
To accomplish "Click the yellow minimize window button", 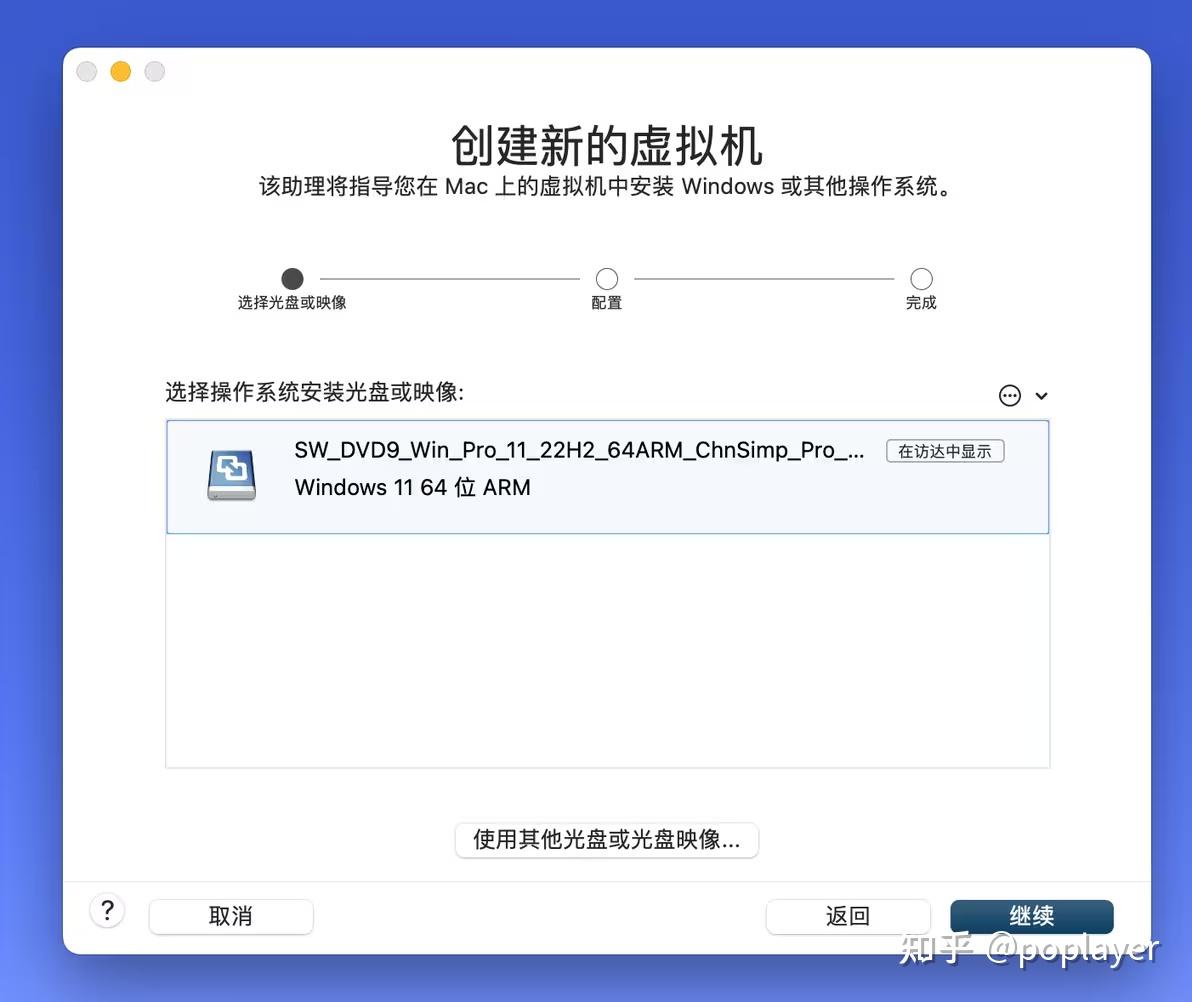I will (x=121, y=71).
